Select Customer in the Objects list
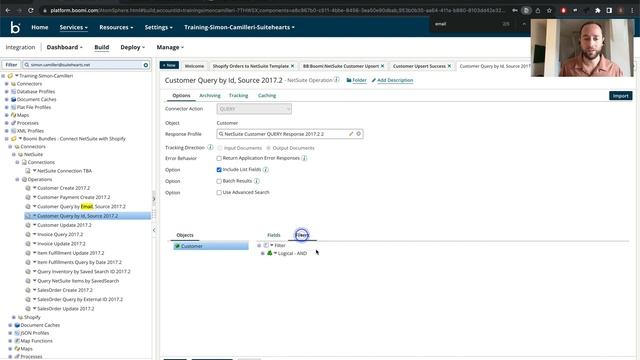This screenshot has height=360, width=640. click(210, 247)
